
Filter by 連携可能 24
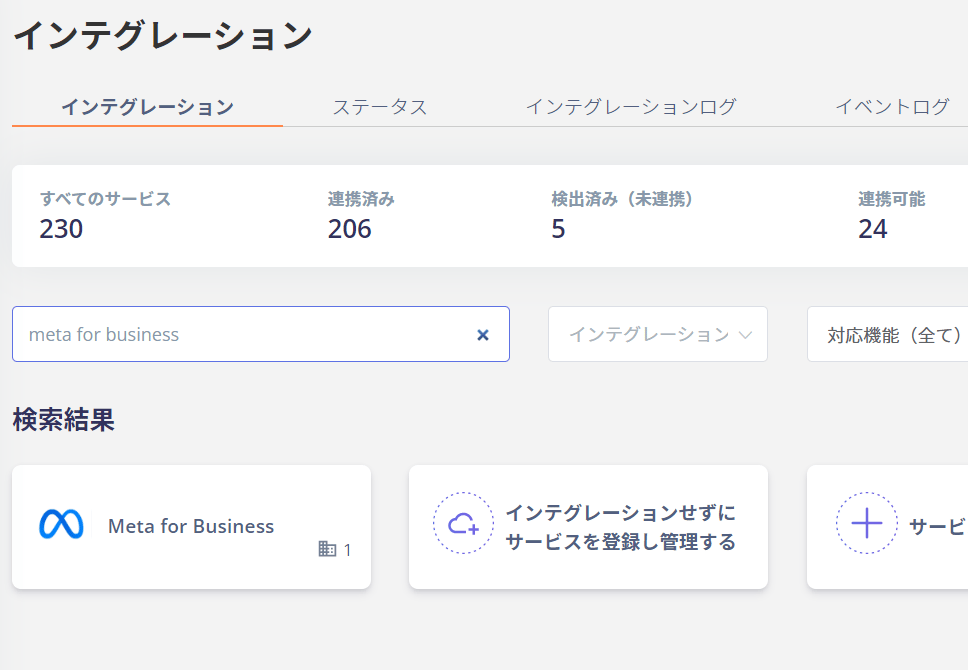(891, 216)
